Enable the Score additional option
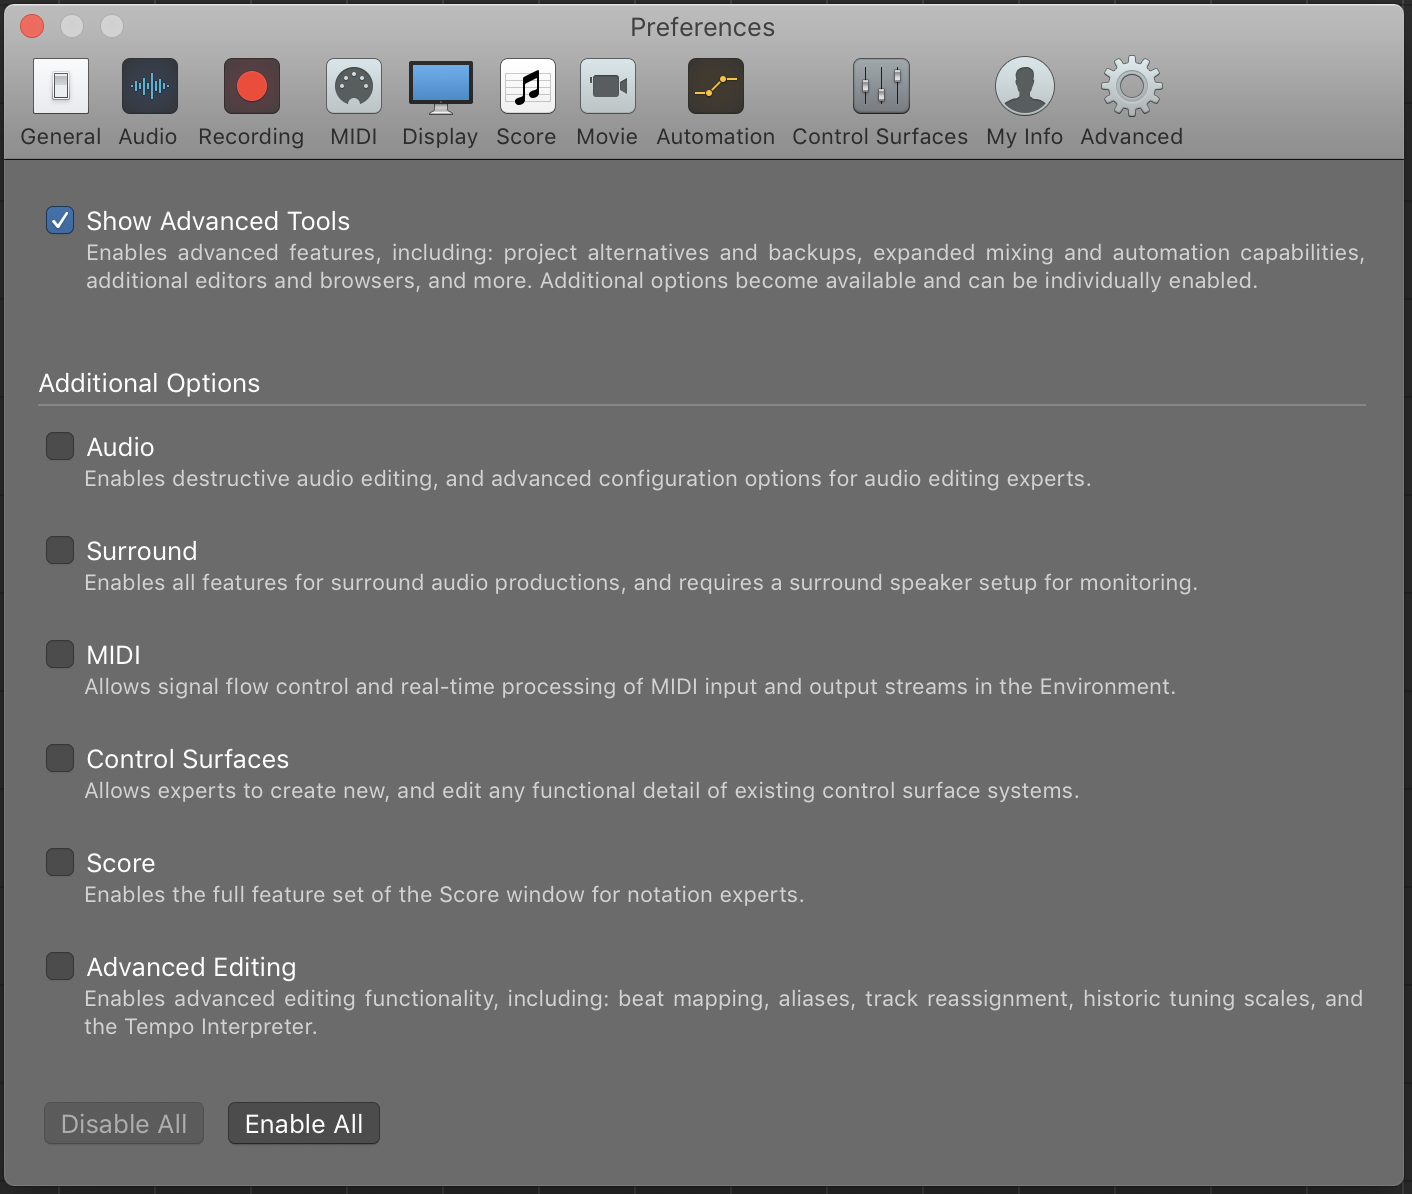 pyautogui.click(x=60, y=862)
